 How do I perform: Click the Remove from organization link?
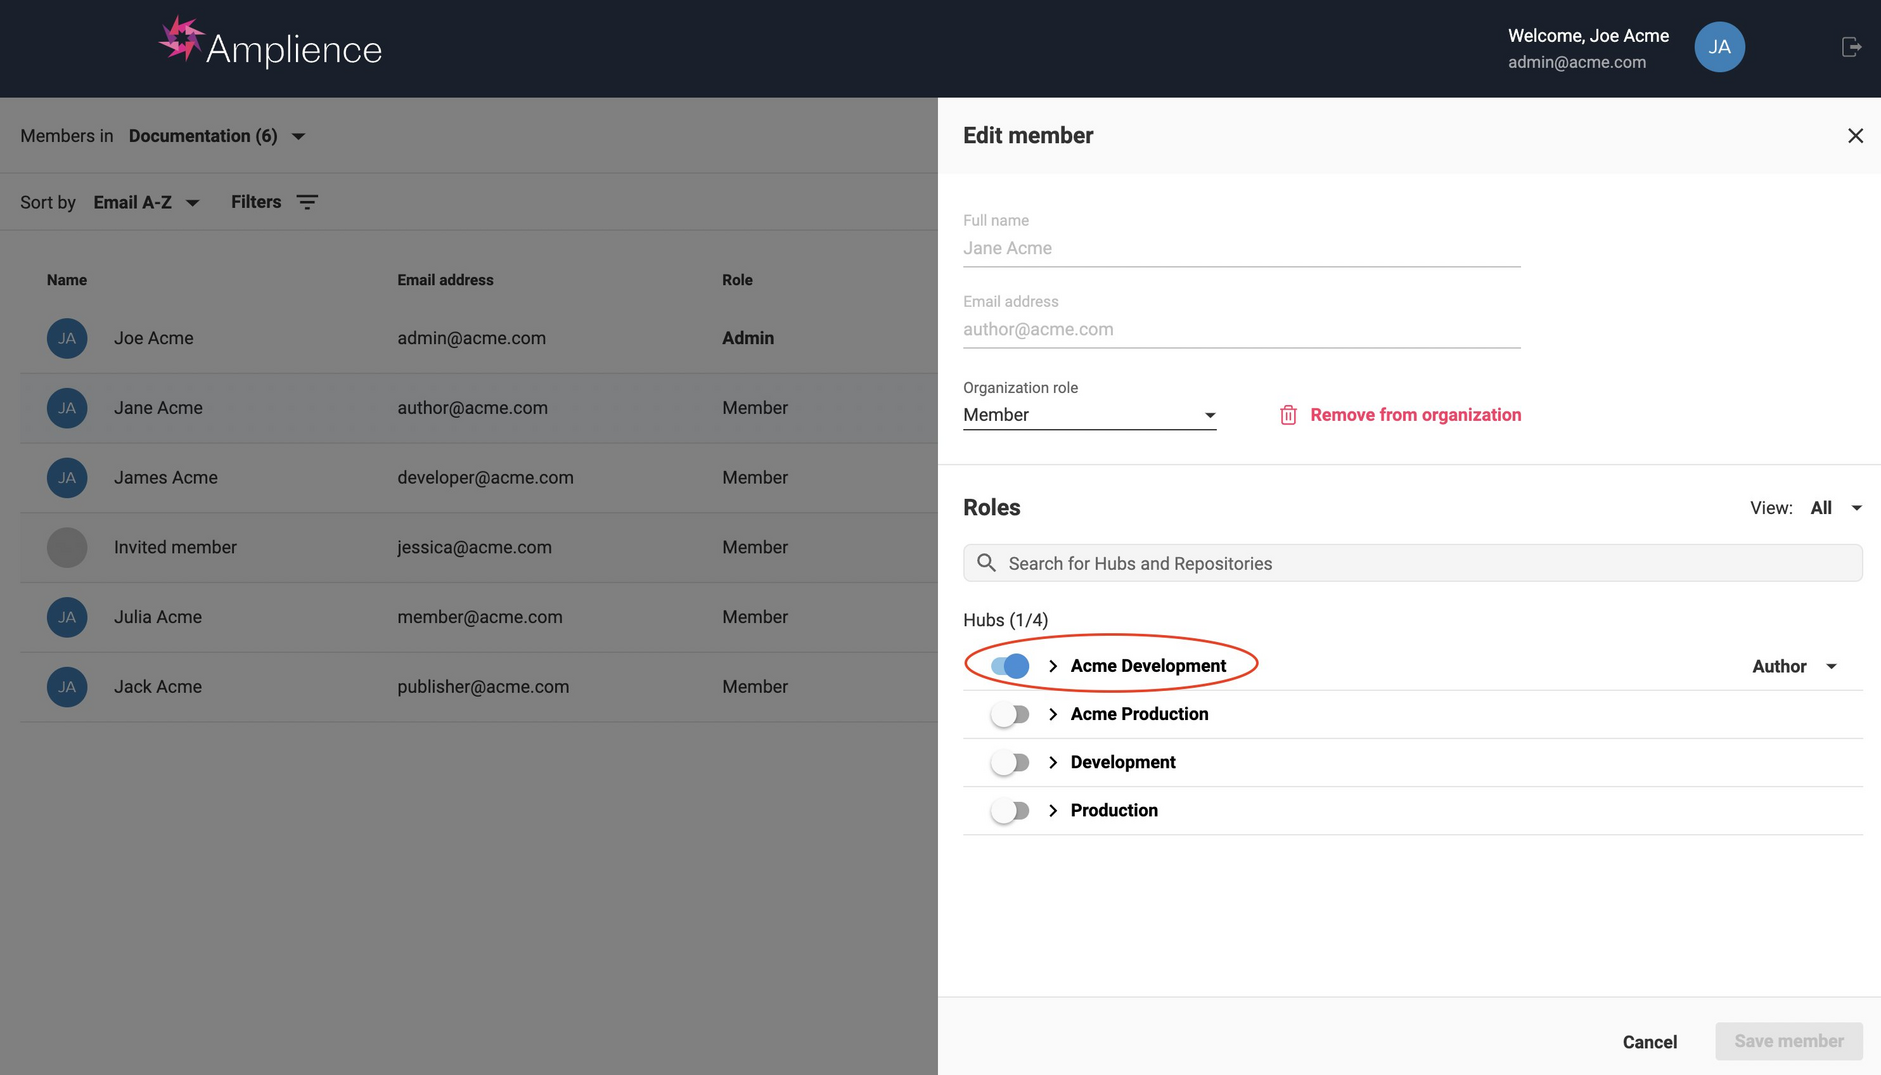1415,414
